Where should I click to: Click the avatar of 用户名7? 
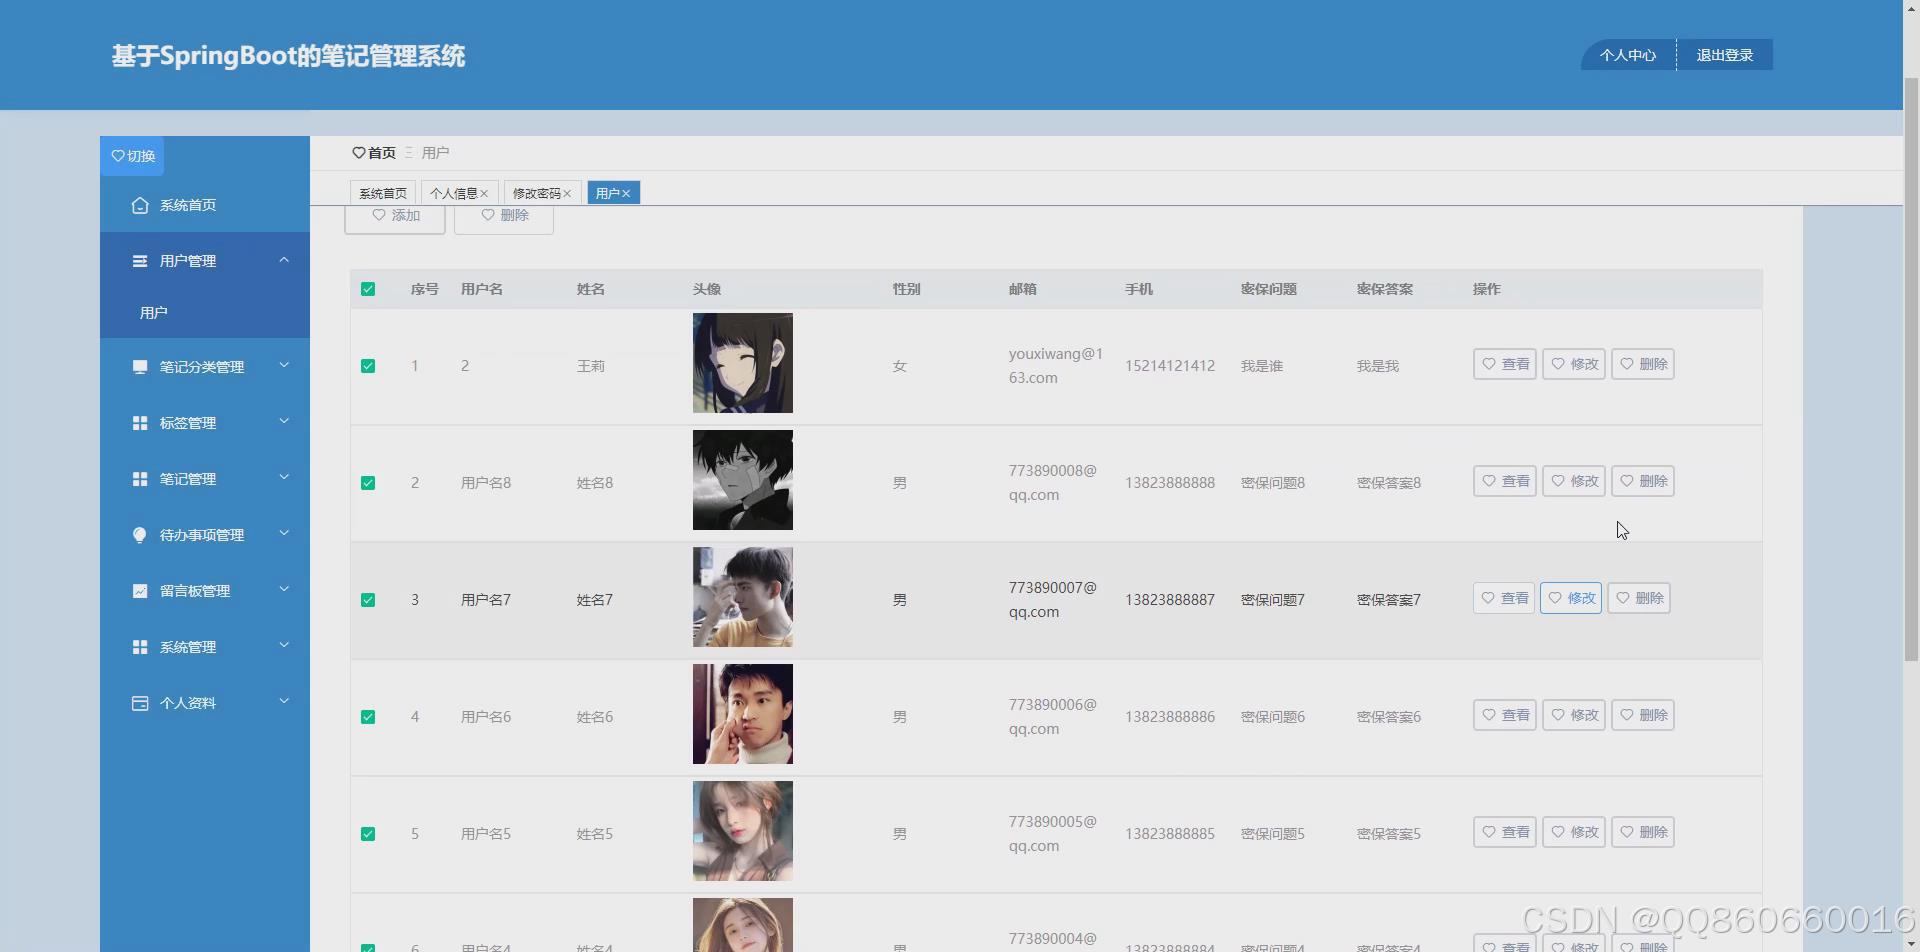tap(743, 597)
